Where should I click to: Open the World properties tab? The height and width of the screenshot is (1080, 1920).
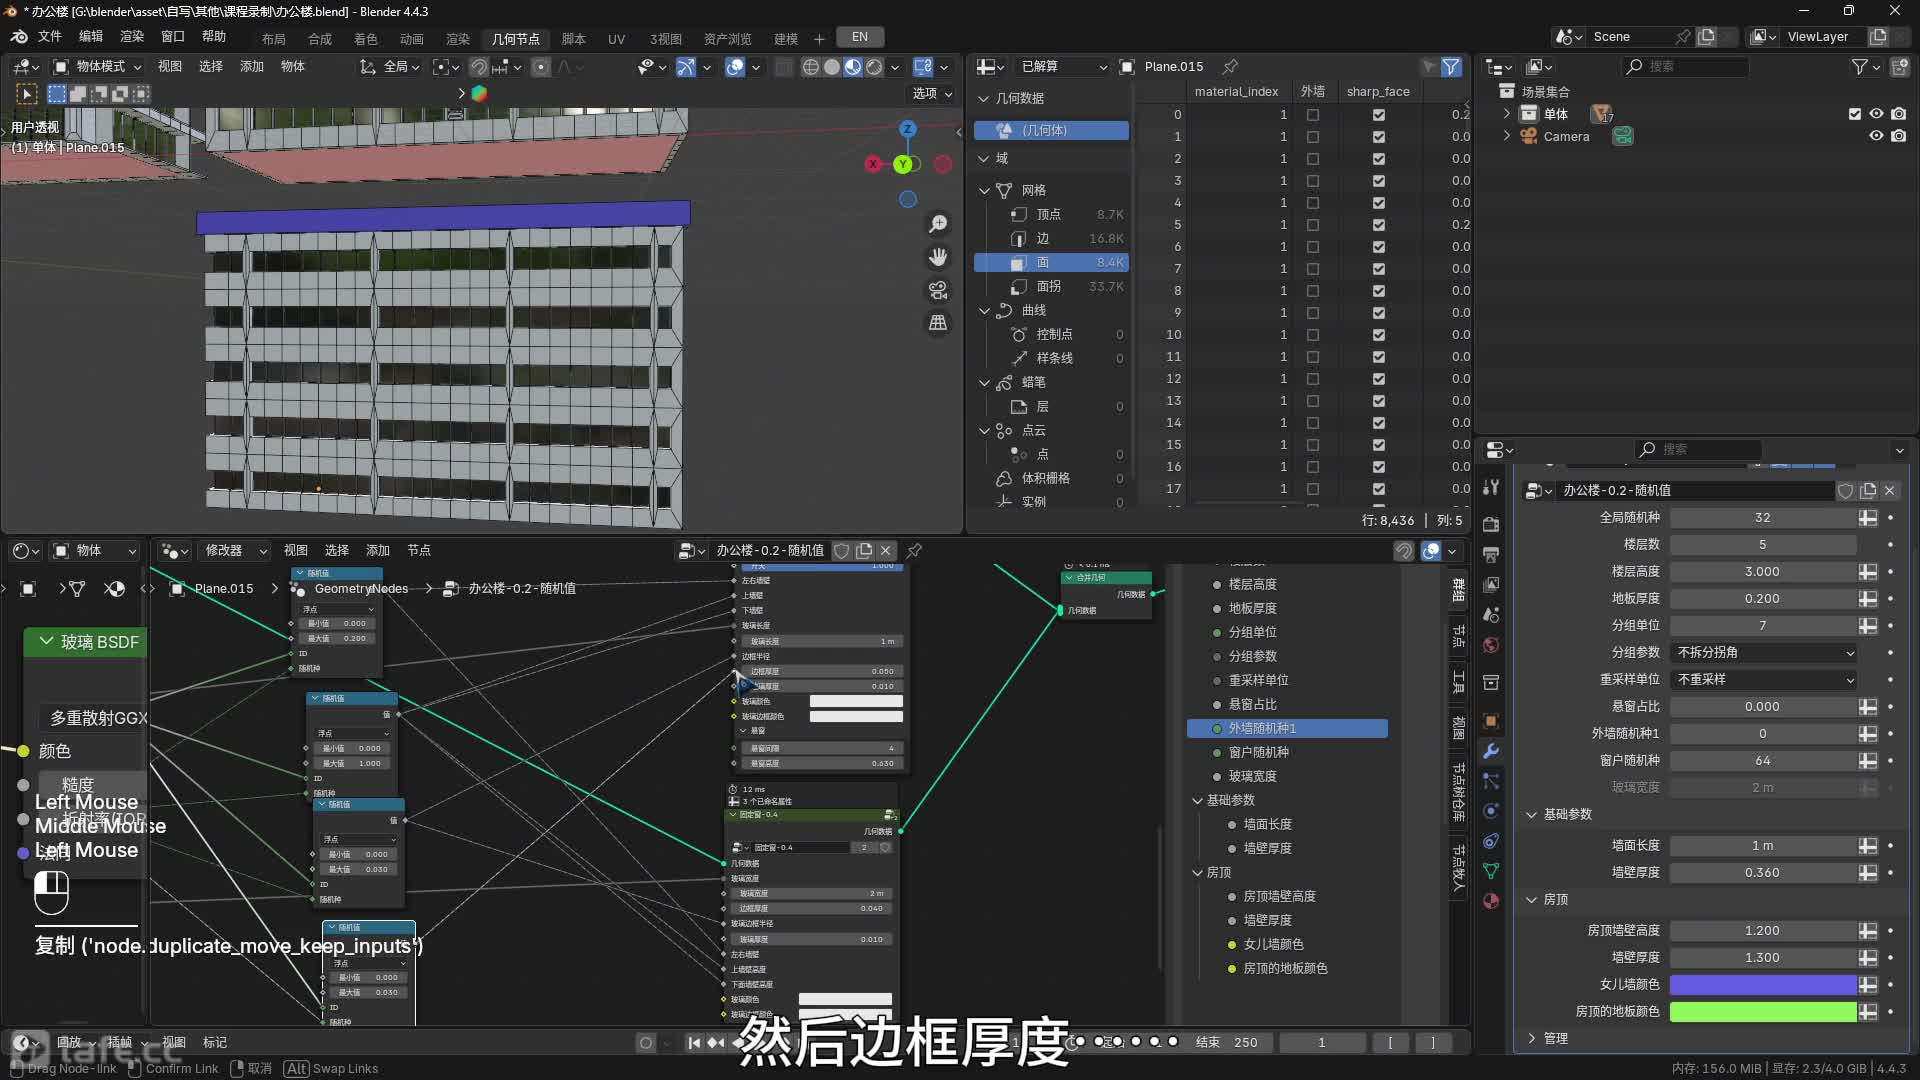tap(1491, 645)
